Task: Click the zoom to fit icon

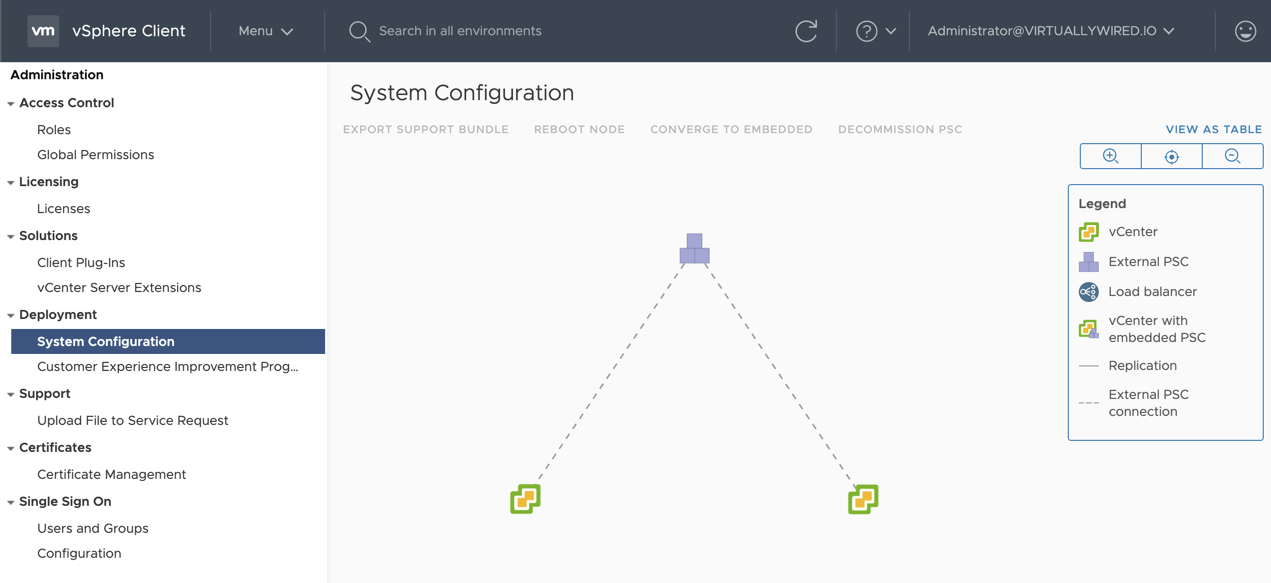Action: 1171,156
